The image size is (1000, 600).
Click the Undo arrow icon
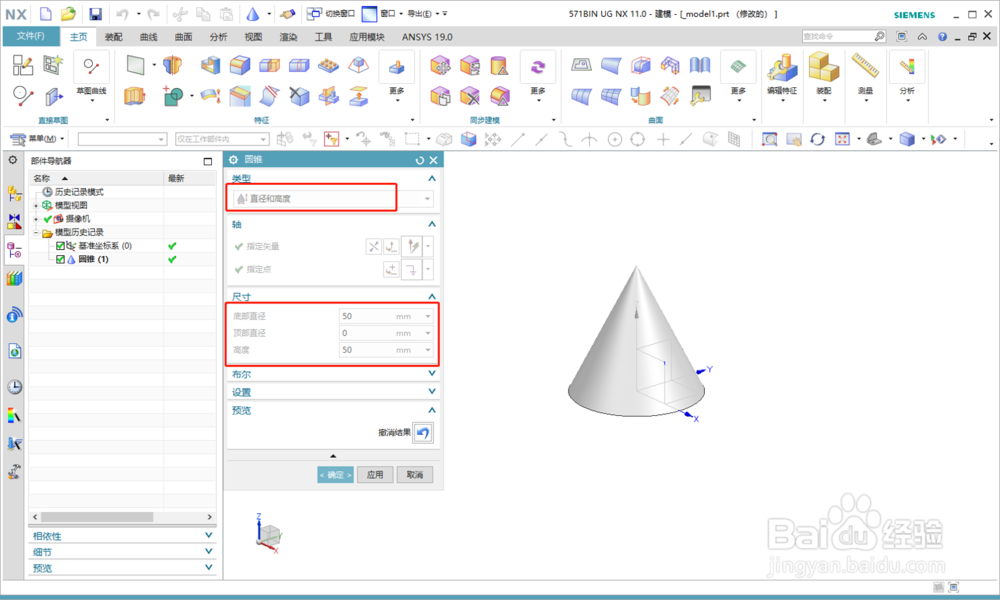pos(122,14)
